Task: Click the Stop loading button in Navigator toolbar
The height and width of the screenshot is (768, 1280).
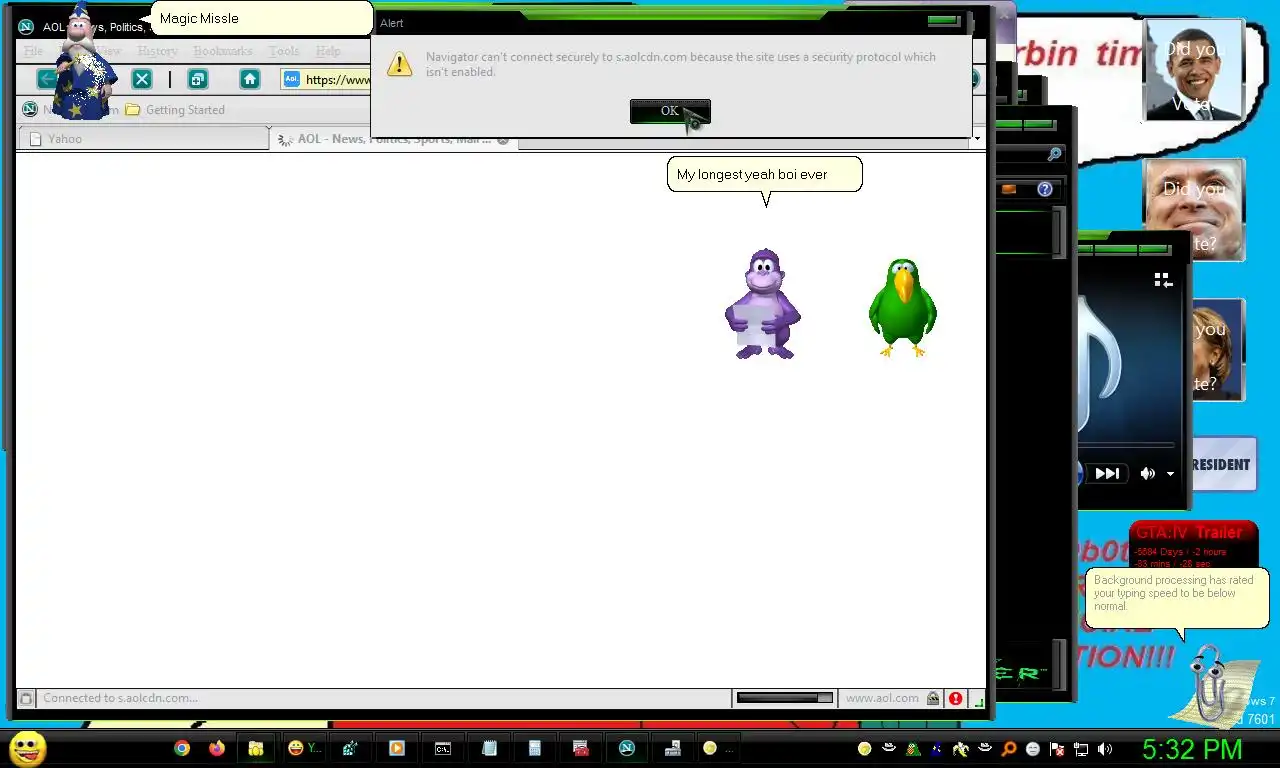Action: [142, 79]
